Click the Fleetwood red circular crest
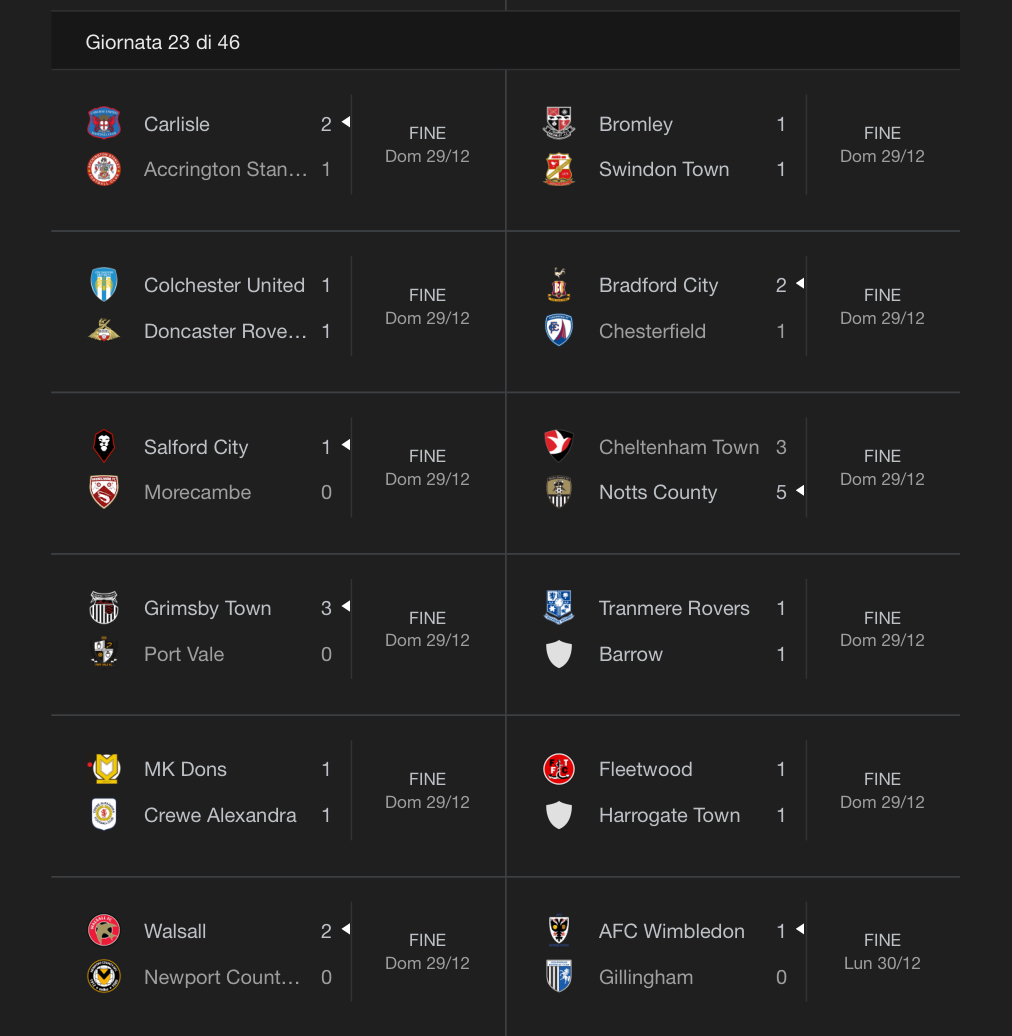Viewport: 1012px width, 1036px height. [x=559, y=769]
